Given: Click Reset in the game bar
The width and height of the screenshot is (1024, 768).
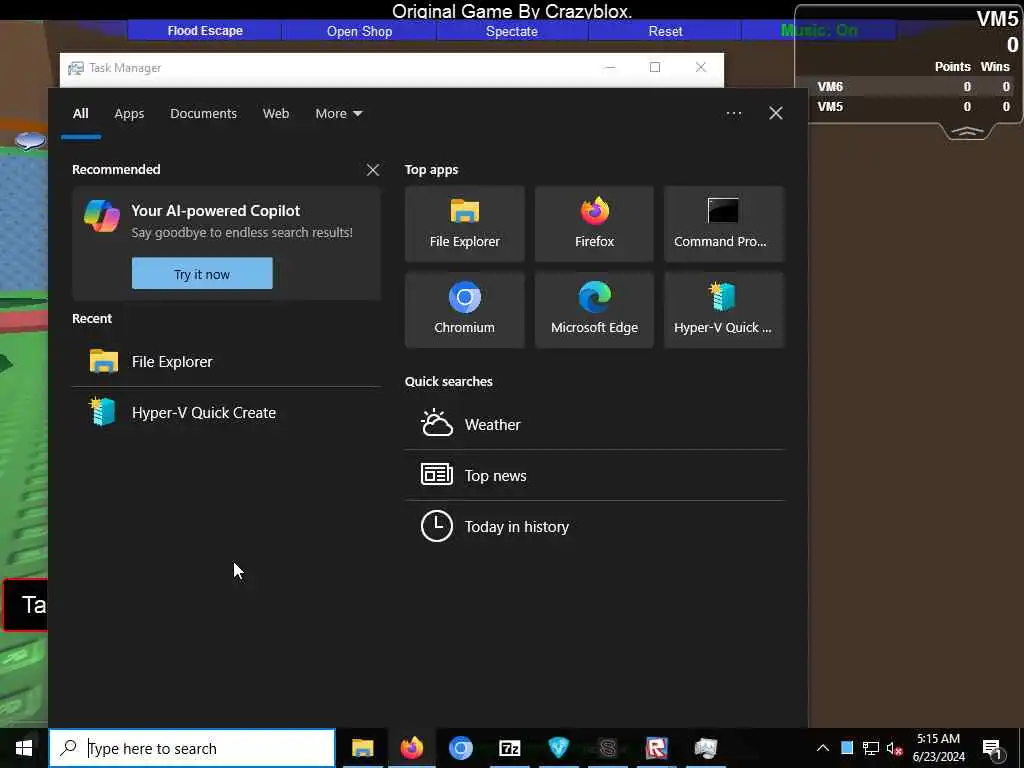Looking at the screenshot, I should (x=665, y=31).
